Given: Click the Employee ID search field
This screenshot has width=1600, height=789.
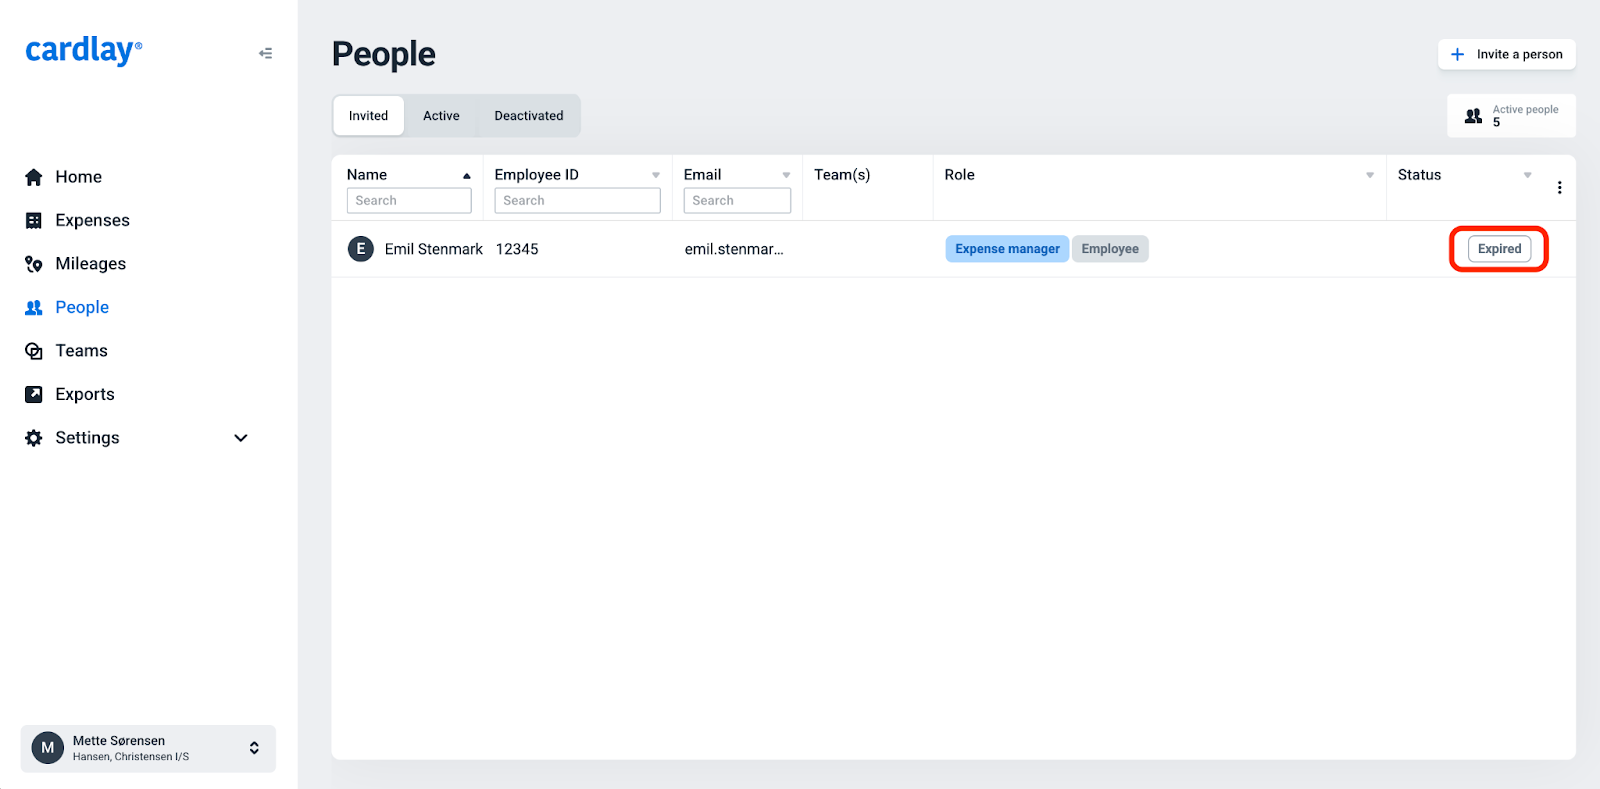Looking at the screenshot, I should tap(577, 201).
